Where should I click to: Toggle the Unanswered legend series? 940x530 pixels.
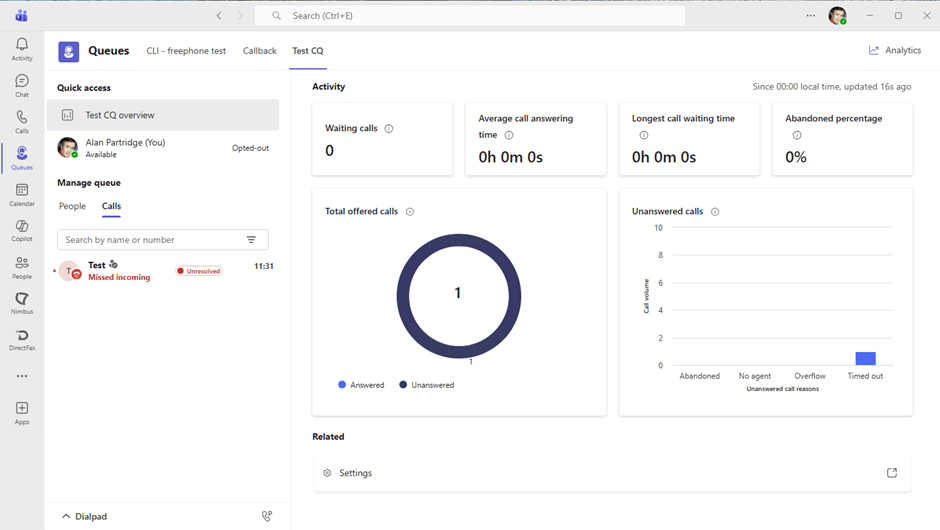click(x=426, y=385)
